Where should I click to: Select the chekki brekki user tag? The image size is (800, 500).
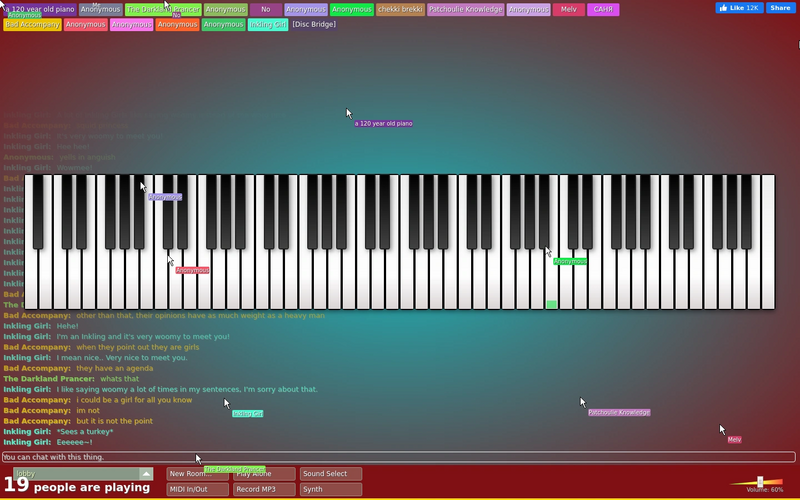pyautogui.click(x=401, y=9)
